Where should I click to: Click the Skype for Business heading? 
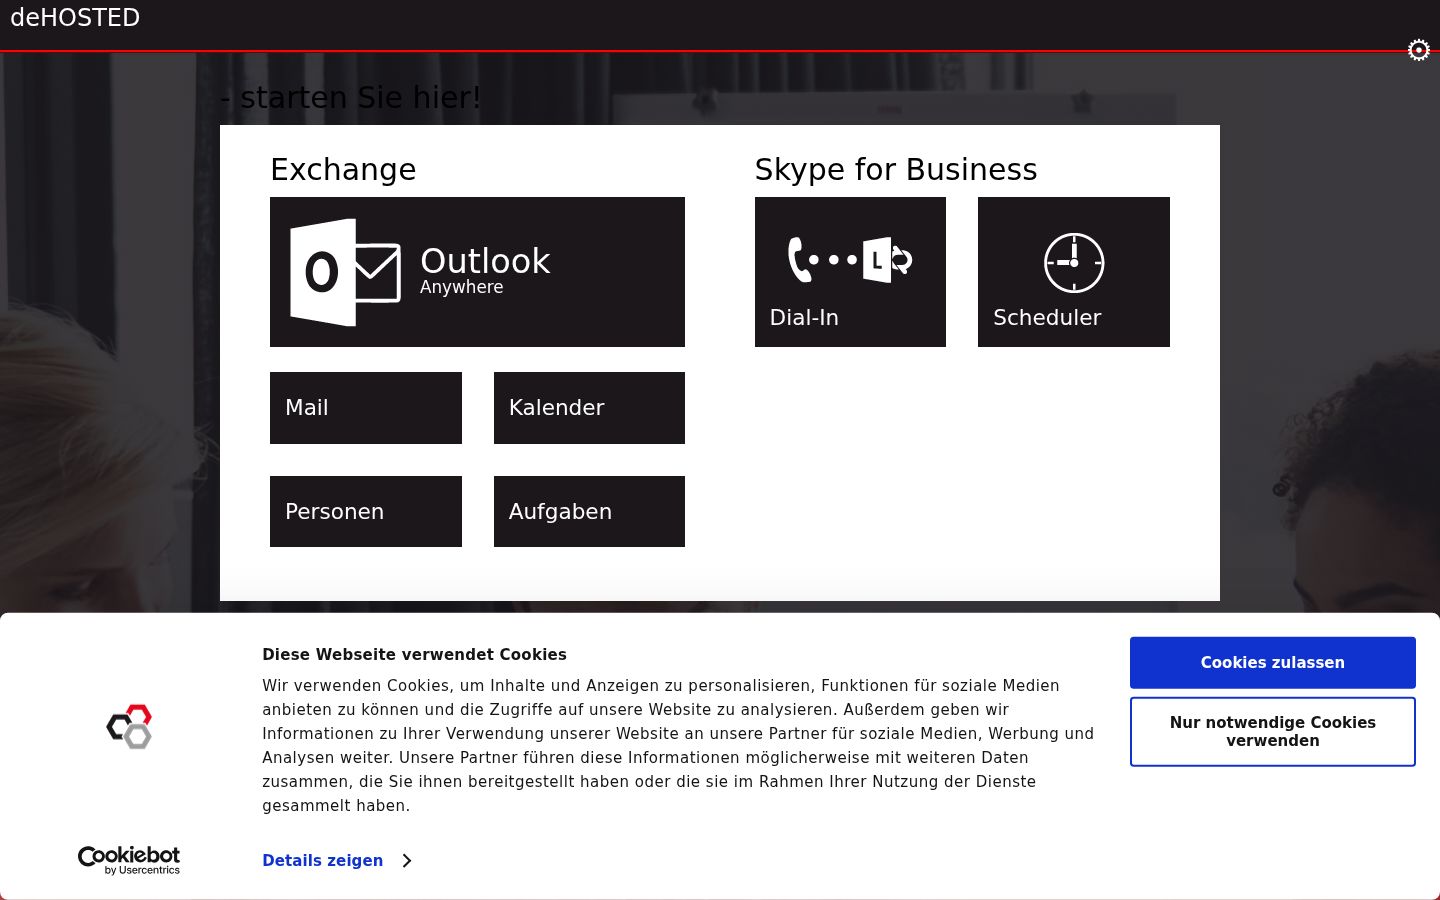coord(896,169)
